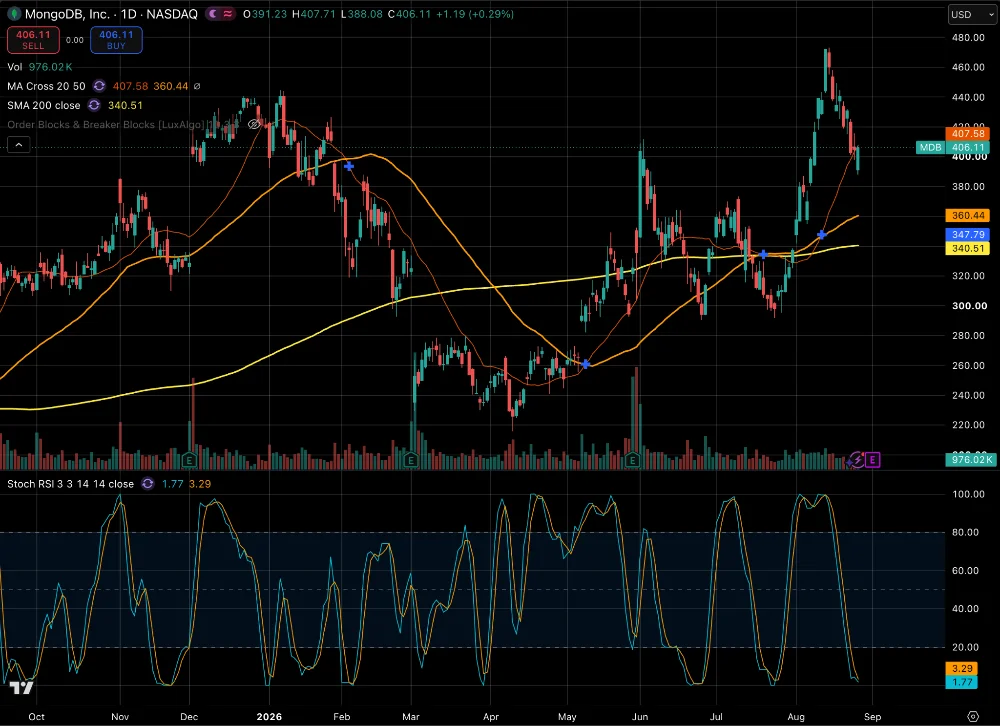
Task: Click the blue BUY 406.11 button
Action: [x=116, y=40]
